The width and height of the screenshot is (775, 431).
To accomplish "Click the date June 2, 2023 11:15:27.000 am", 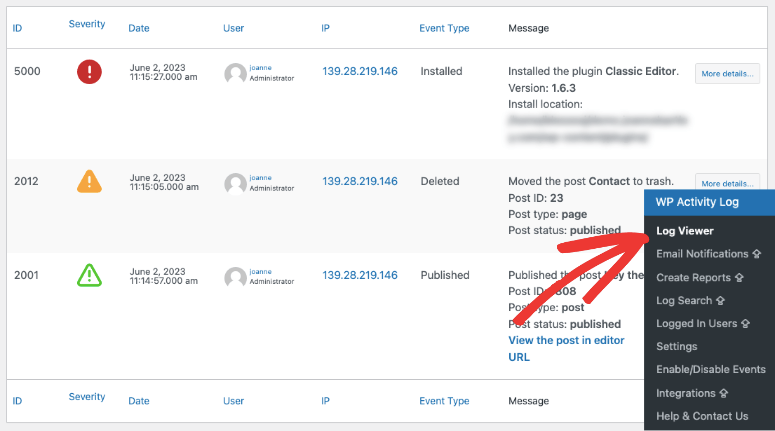I will tap(164, 72).
